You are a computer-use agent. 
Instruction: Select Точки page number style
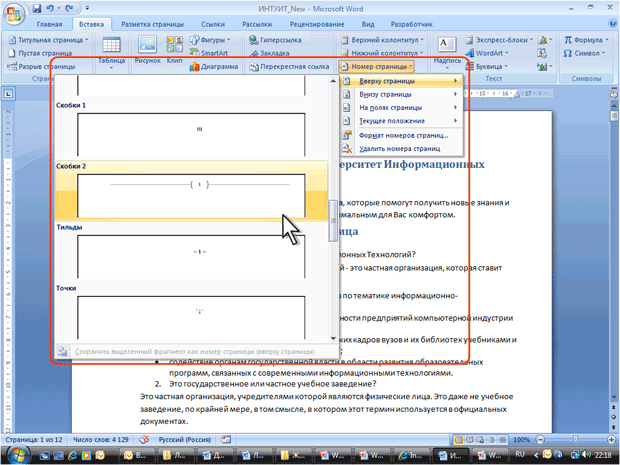191,312
